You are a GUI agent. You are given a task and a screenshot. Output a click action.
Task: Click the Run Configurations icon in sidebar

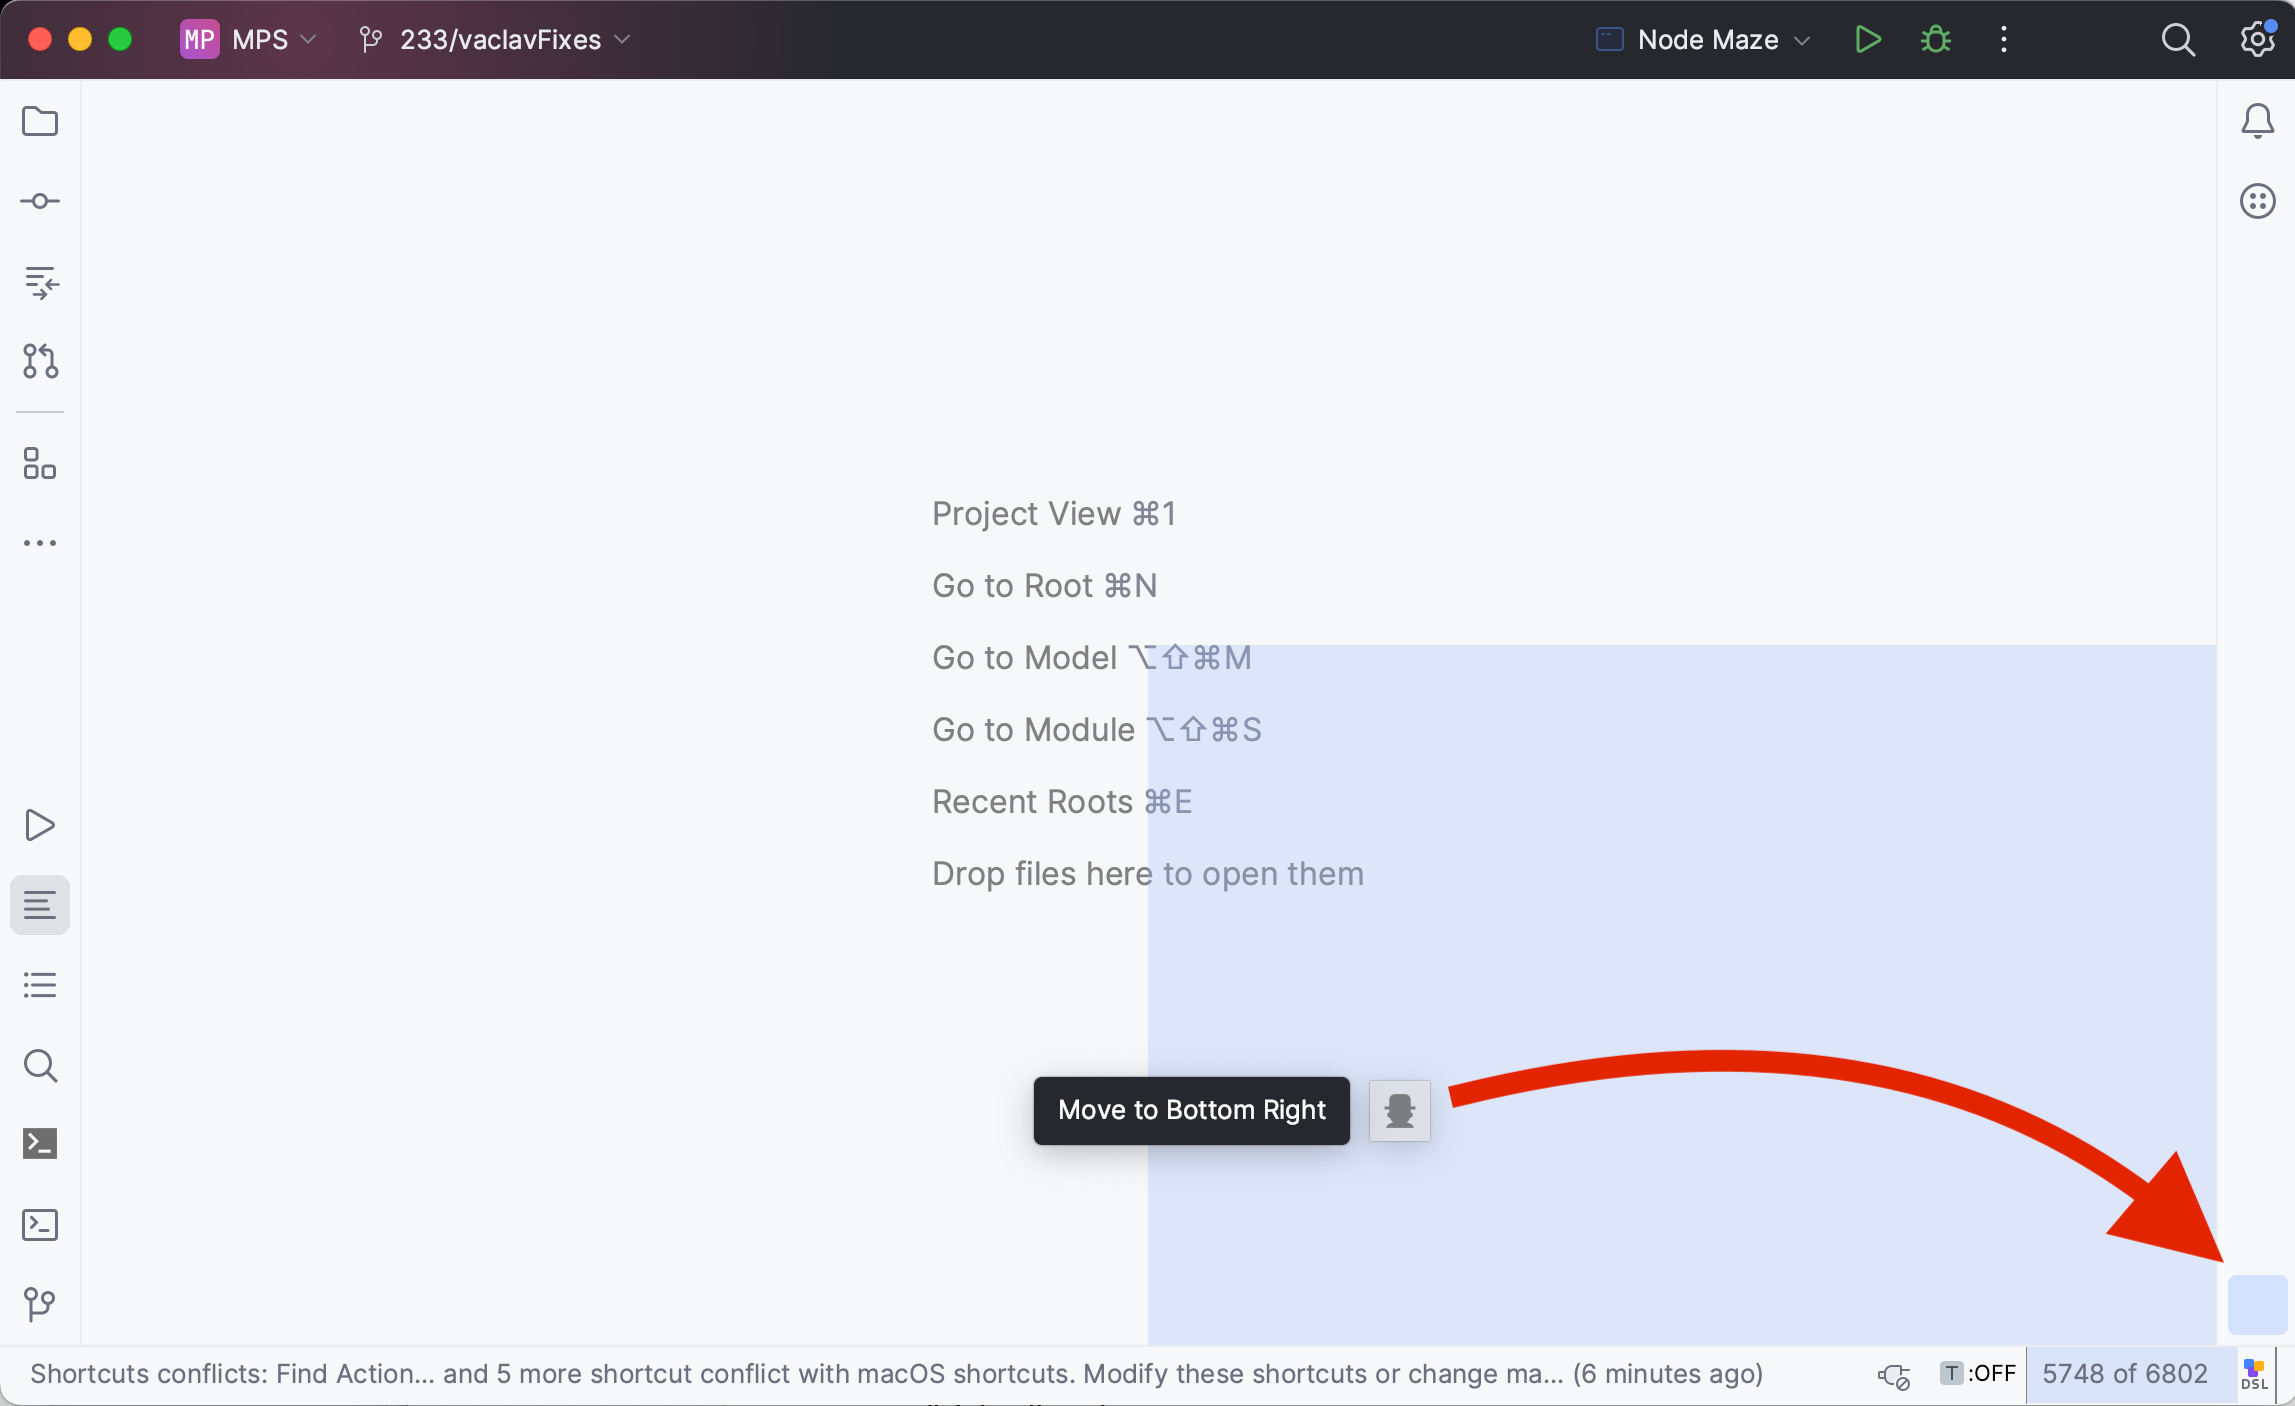click(41, 824)
